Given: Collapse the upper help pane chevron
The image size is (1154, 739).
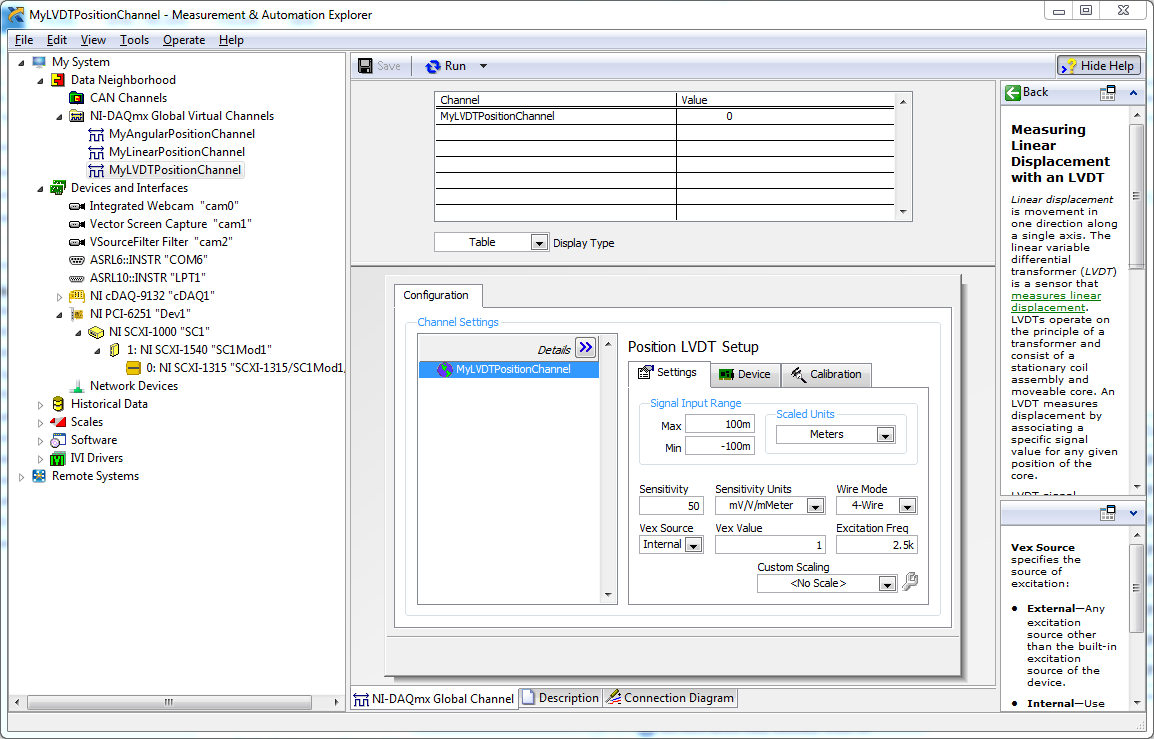Looking at the screenshot, I should point(1133,93).
